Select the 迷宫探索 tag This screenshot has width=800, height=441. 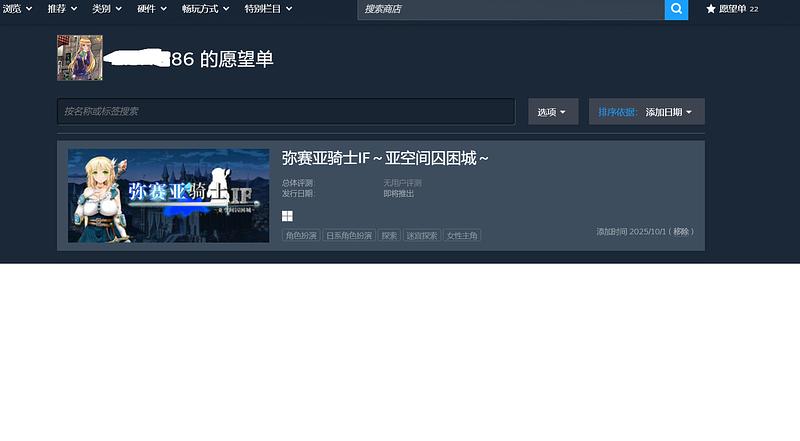(x=421, y=236)
